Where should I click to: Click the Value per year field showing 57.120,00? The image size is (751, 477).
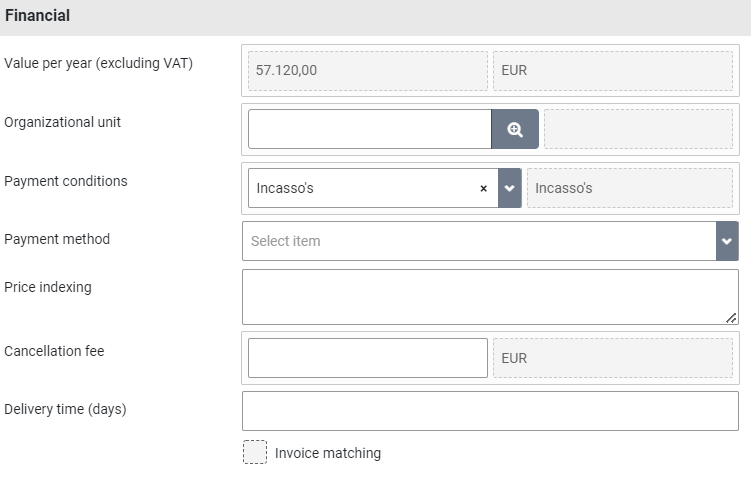[367, 71]
